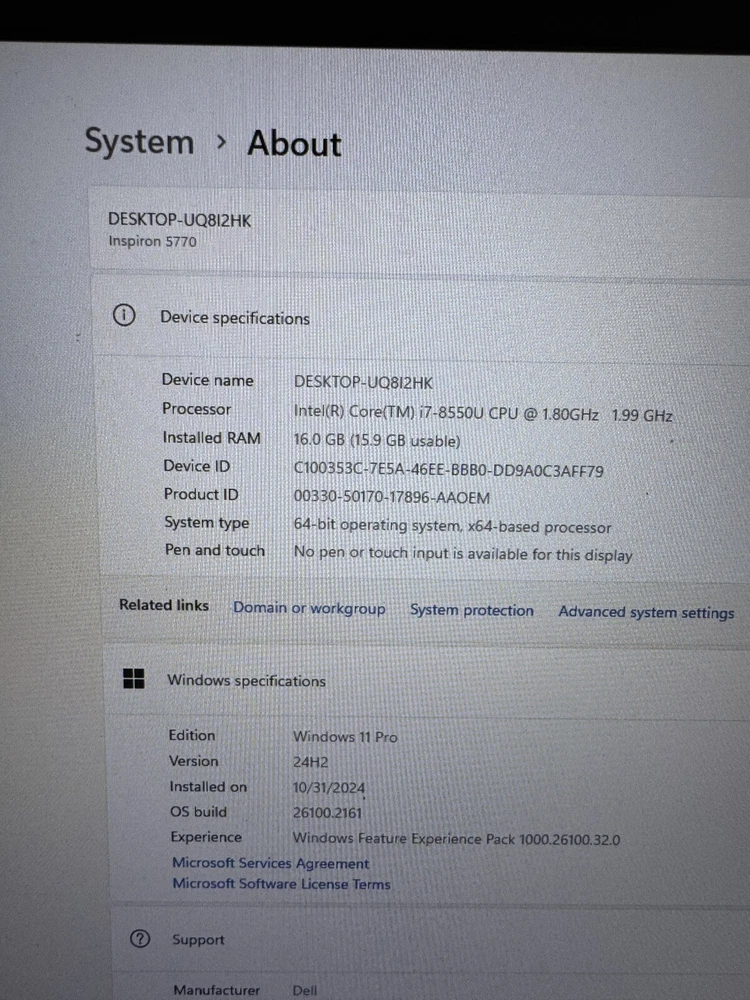
Task: Go back to System via breadcrumb
Action: (139, 142)
